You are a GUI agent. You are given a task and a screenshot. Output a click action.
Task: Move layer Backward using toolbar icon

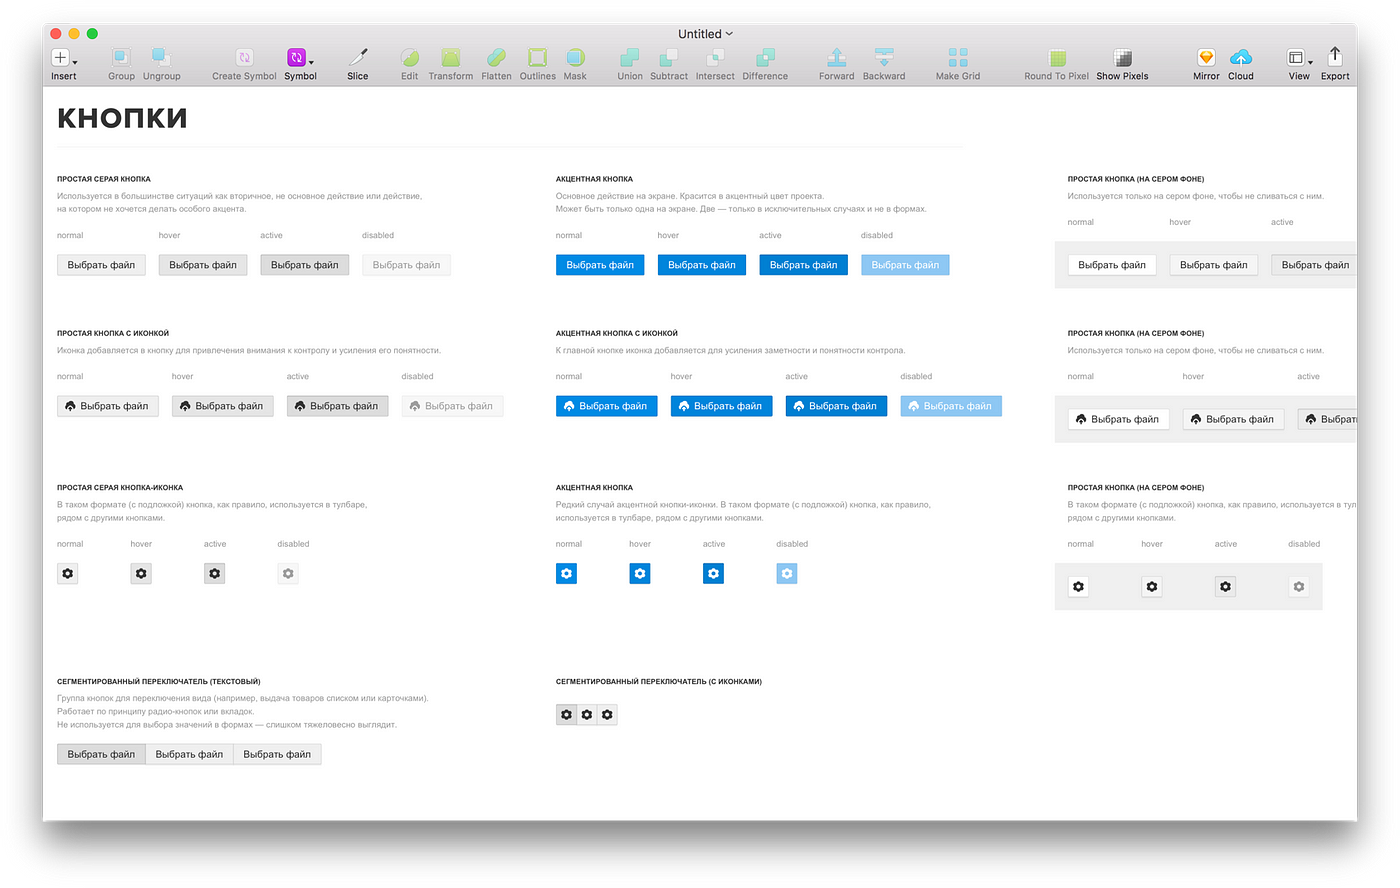click(x=884, y=57)
